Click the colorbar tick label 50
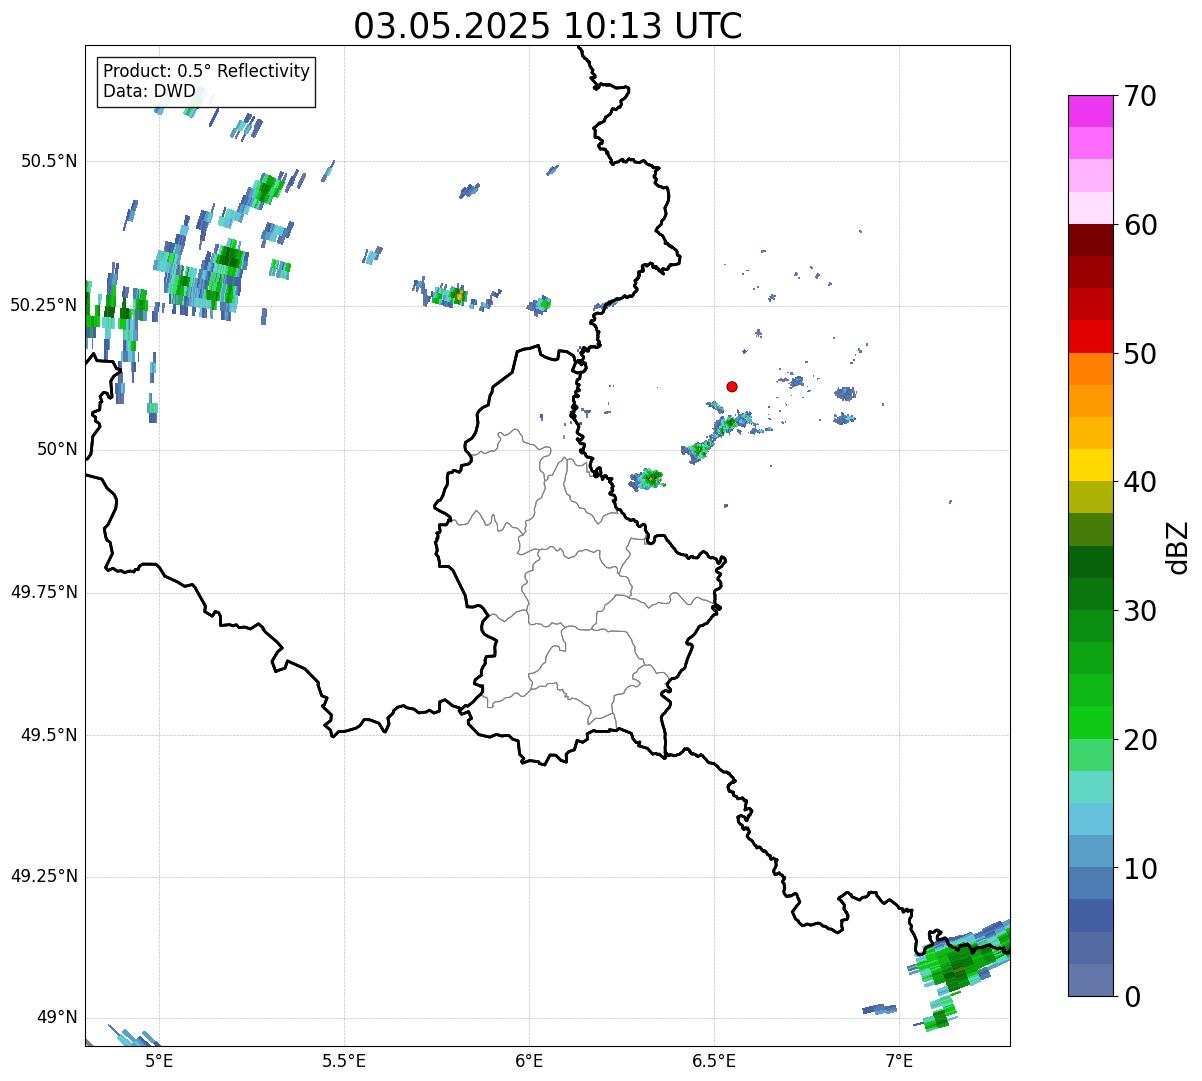1202x1081 pixels. 1141,354
